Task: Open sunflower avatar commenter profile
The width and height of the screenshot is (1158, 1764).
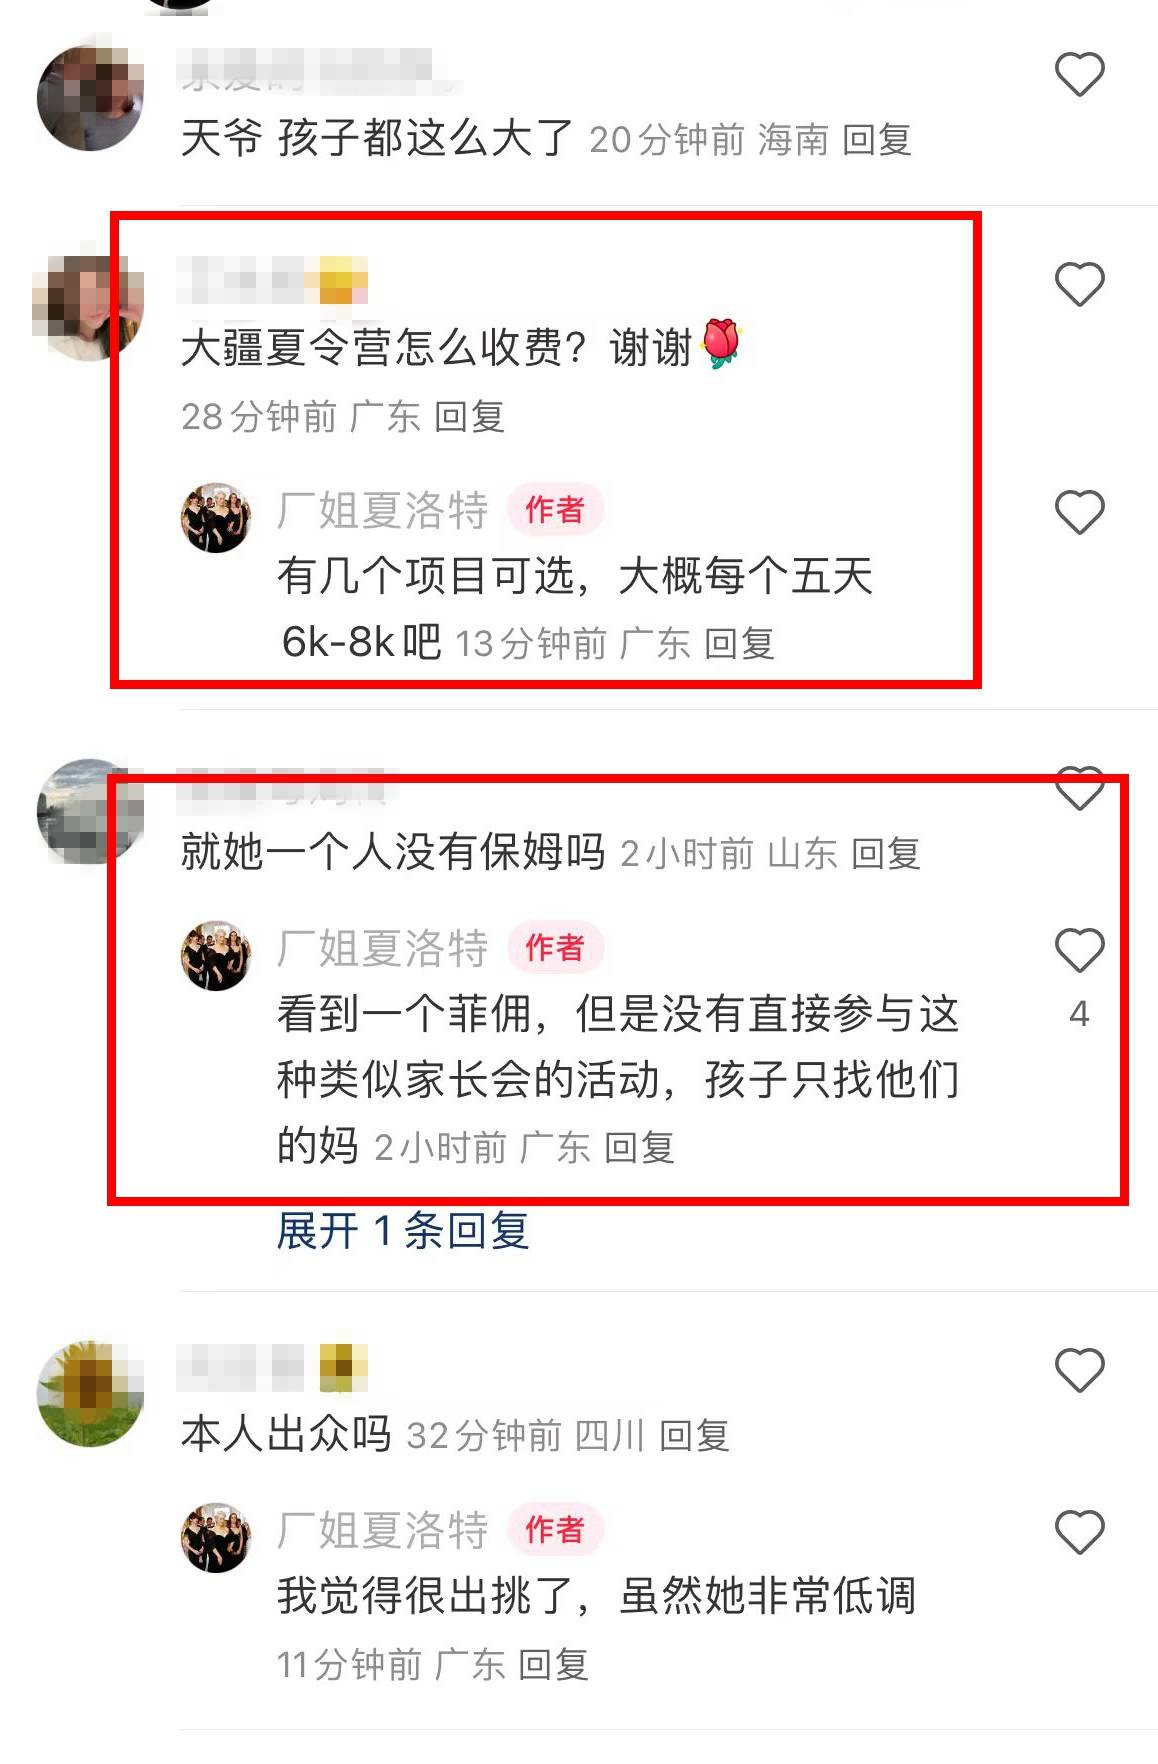Action: (90, 1394)
